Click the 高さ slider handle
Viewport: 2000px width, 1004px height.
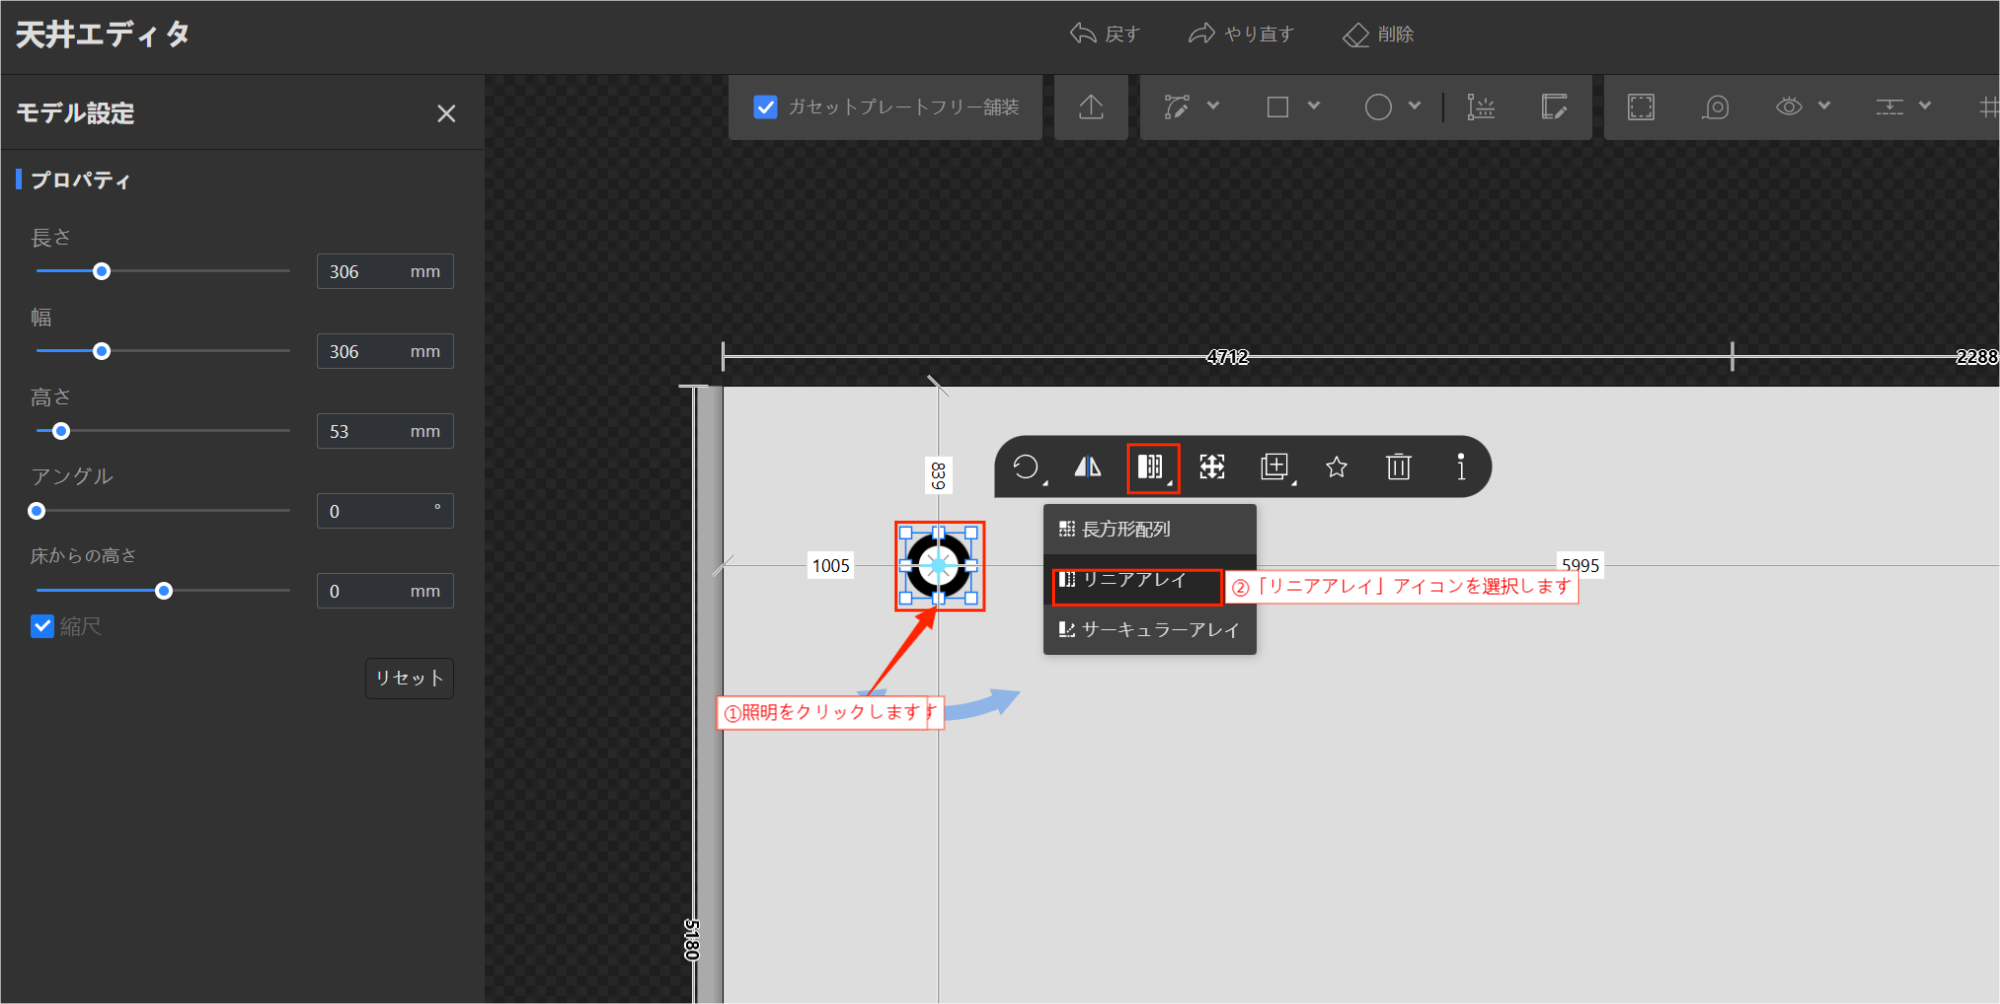pyautogui.click(x=61, y=431)
